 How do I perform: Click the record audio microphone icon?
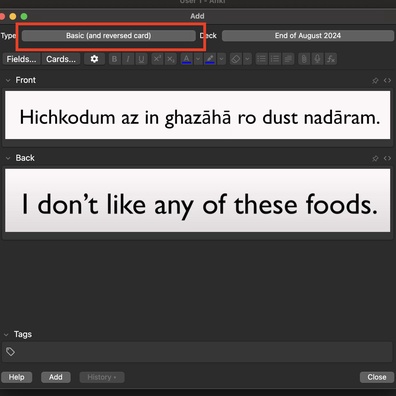point(317,59)
